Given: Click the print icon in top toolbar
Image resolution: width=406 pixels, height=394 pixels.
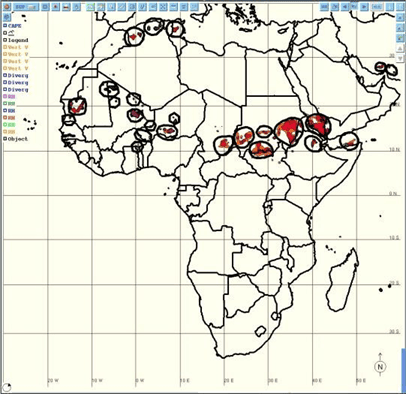Looking at the screenshot, I should (66, 7).
